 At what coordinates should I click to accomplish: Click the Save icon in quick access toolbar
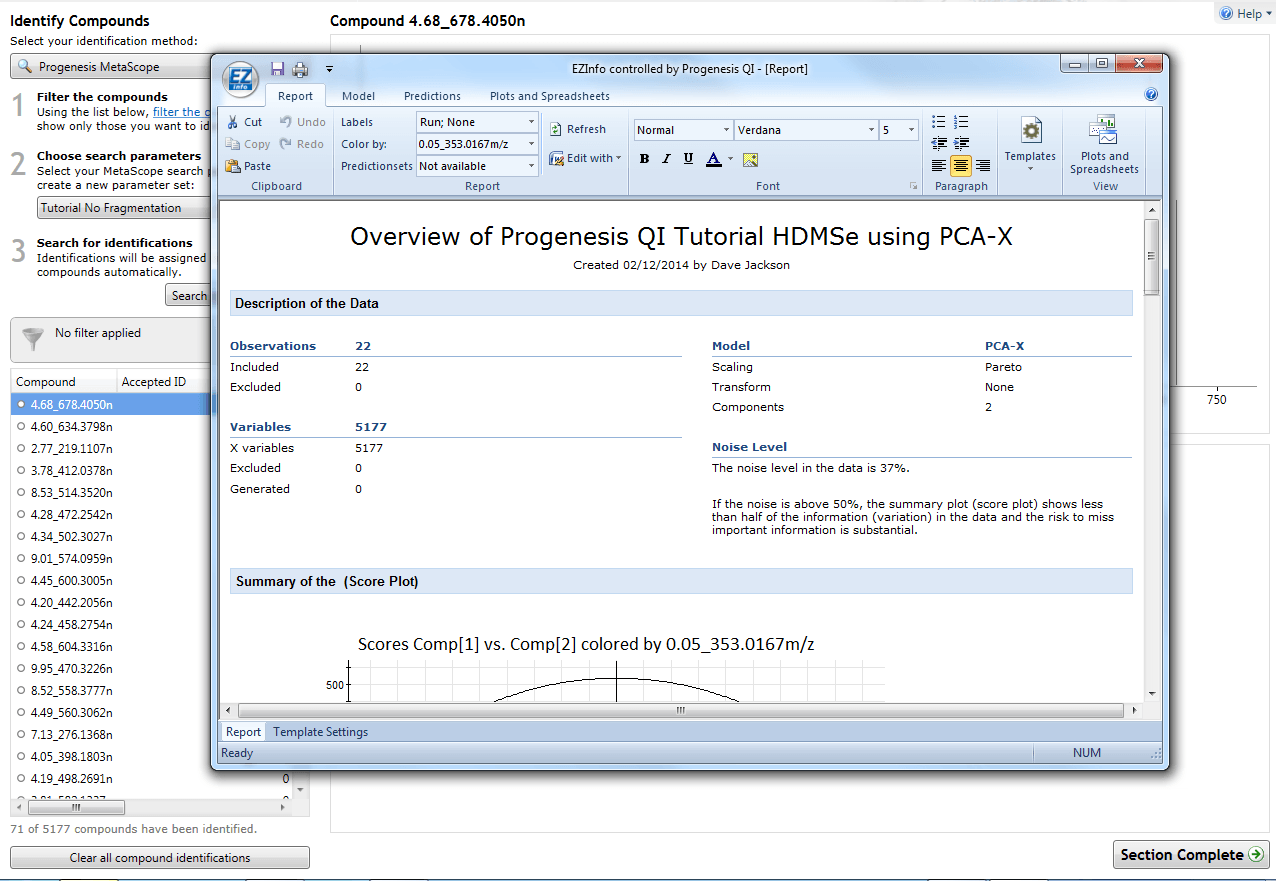pyautogui.click(x=278, y=69)
